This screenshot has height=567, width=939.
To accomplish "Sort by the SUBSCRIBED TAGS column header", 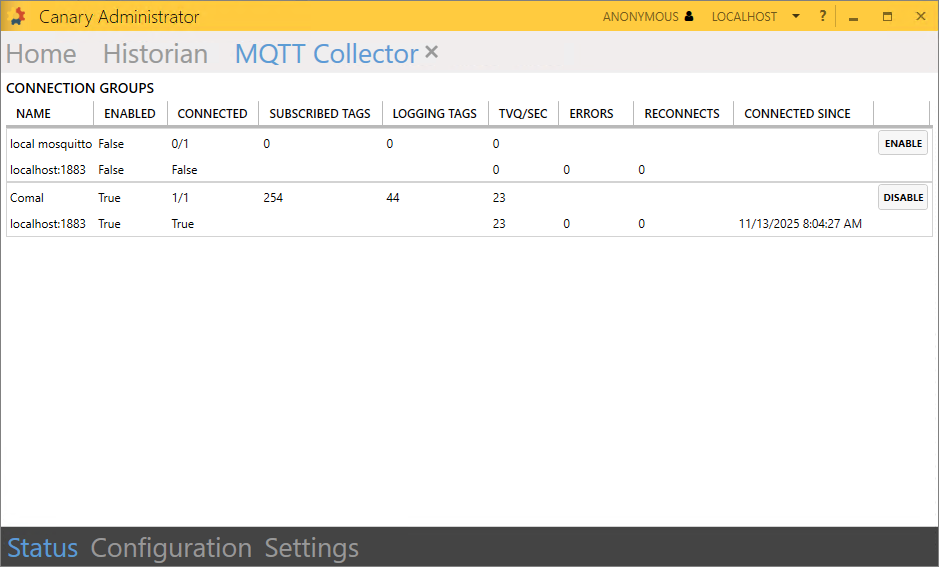I will click(x=320, y=114).
